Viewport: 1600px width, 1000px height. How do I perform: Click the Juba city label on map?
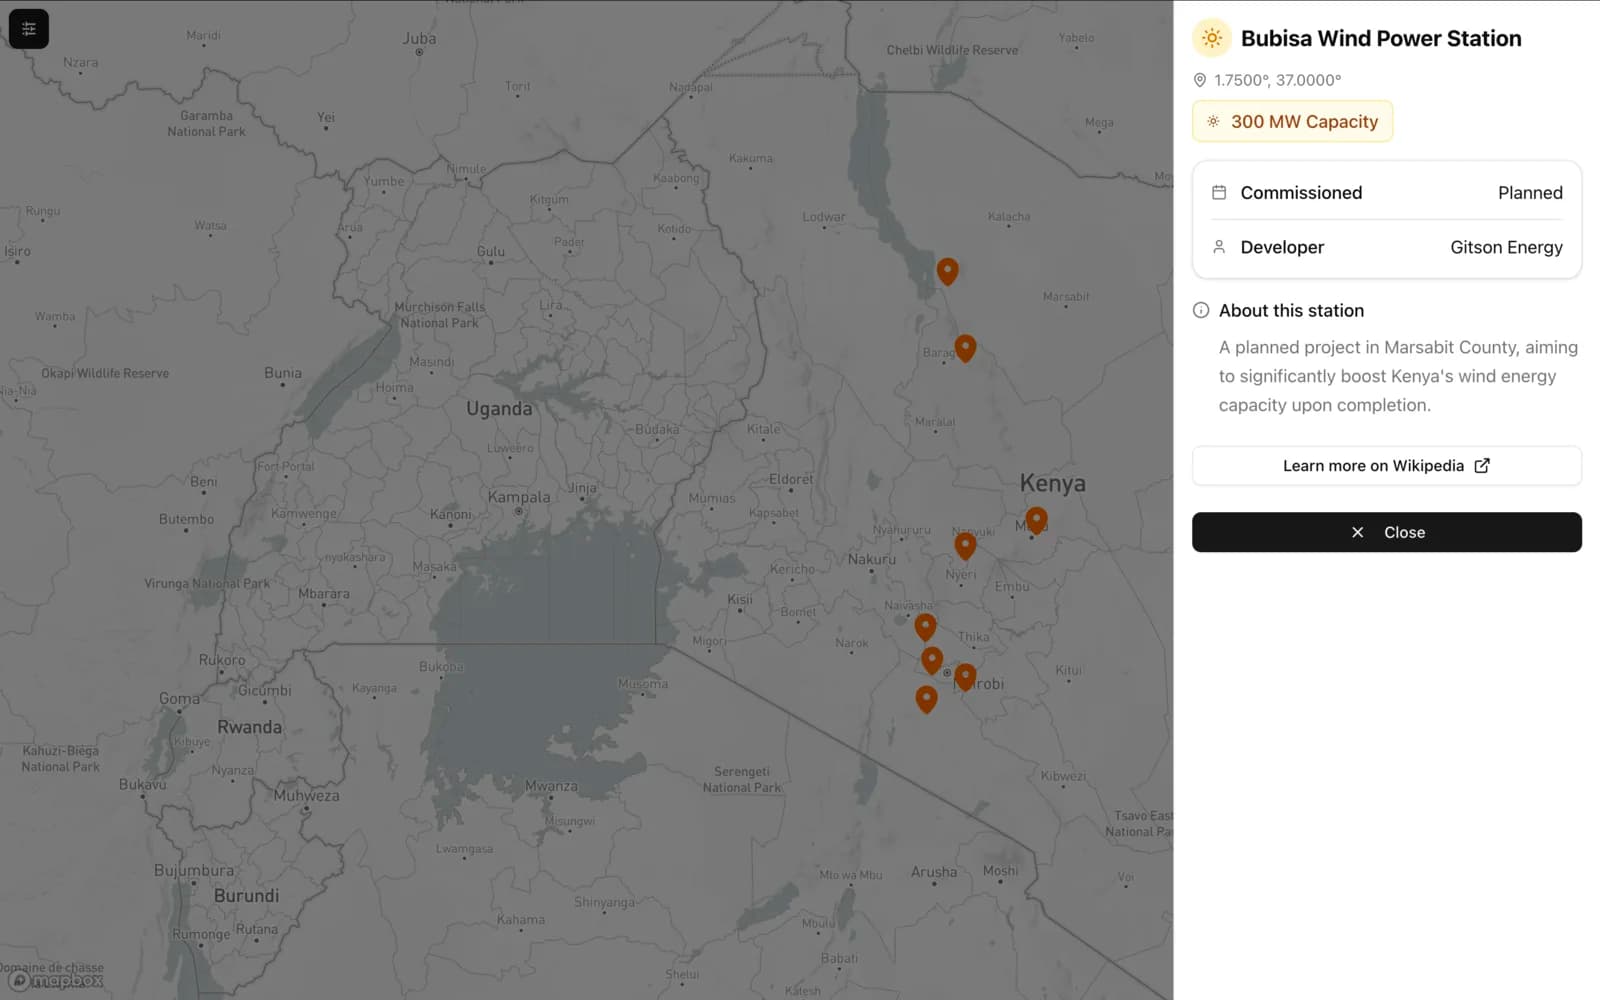point(419,38)
